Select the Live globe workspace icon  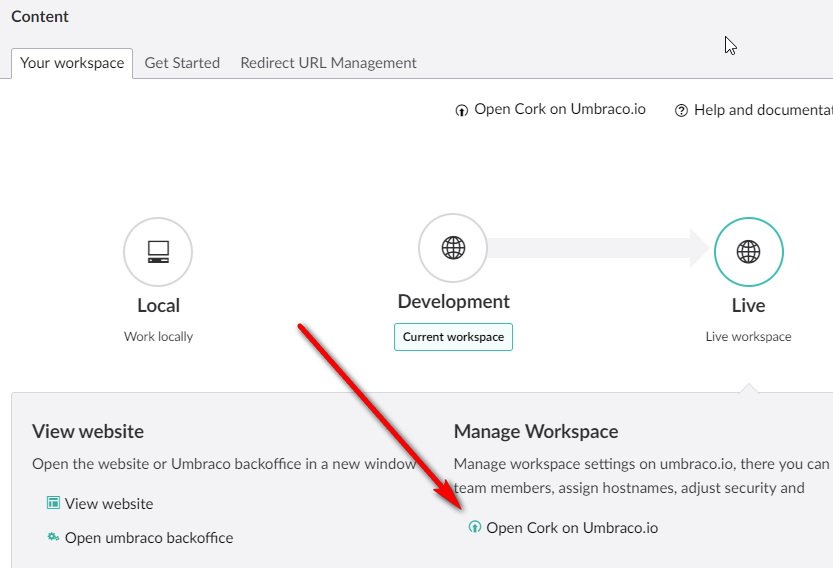click(x=749, y=252)
